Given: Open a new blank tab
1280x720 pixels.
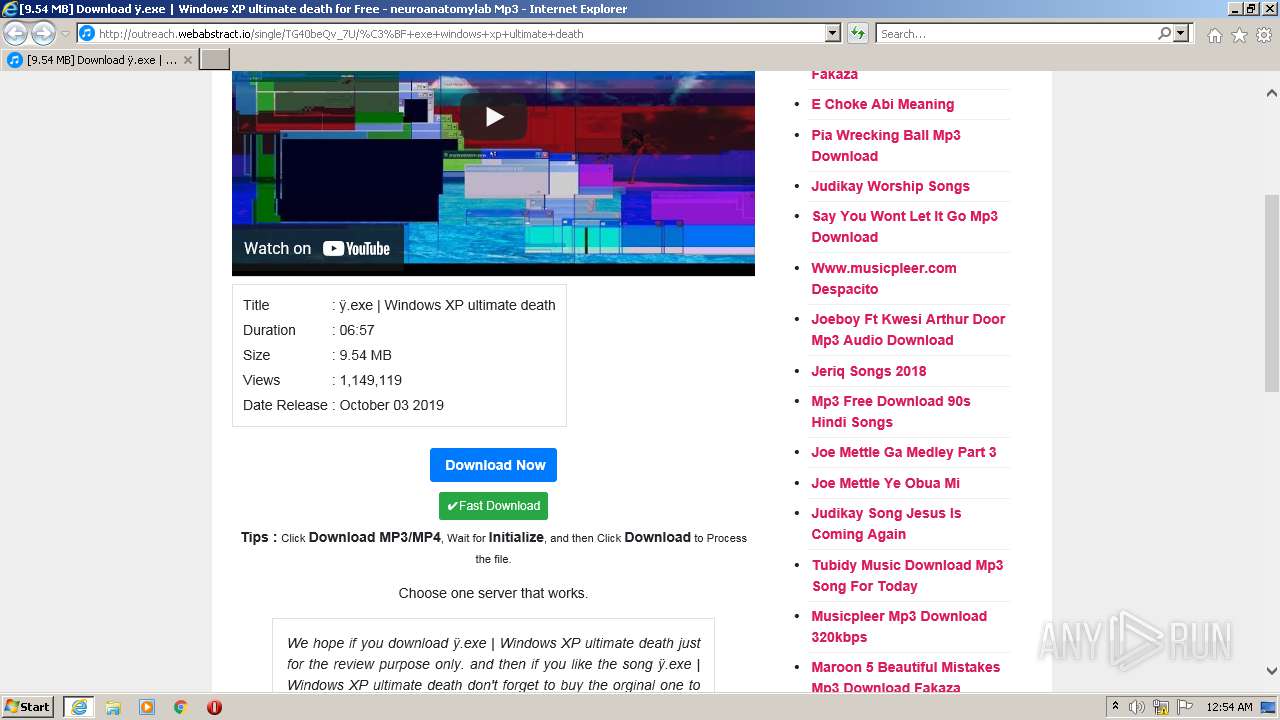Looking at the screenshot, I should coord(215,60).
